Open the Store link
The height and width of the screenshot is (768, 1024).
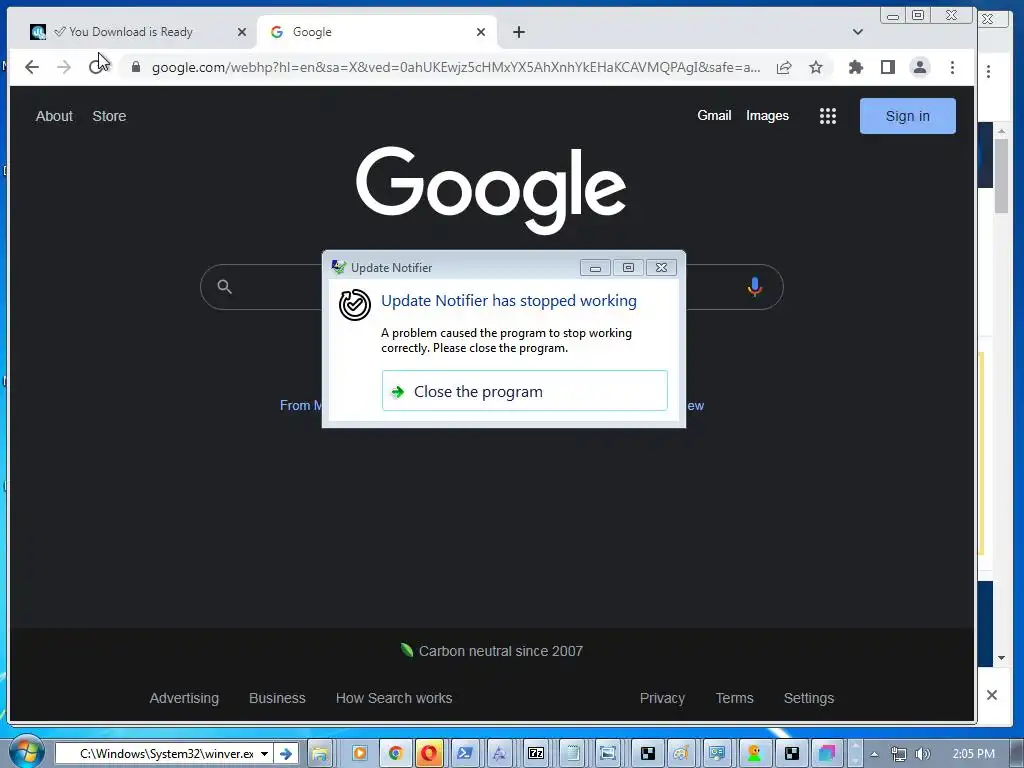pyautogui.click(x=109, y=116)
